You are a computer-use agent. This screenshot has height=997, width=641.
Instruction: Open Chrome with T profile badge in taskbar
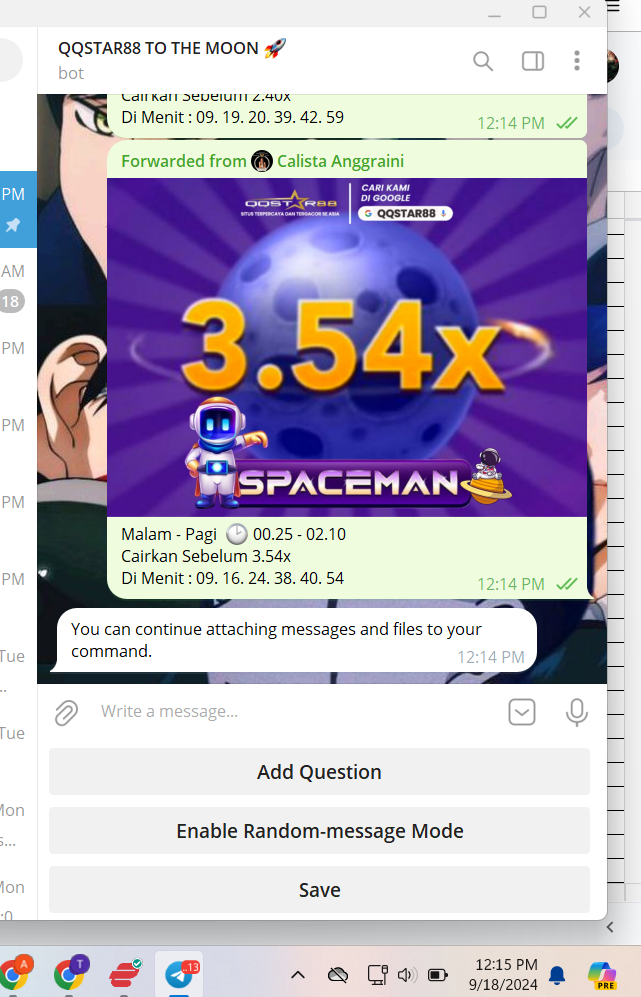[x=70, y=973]
